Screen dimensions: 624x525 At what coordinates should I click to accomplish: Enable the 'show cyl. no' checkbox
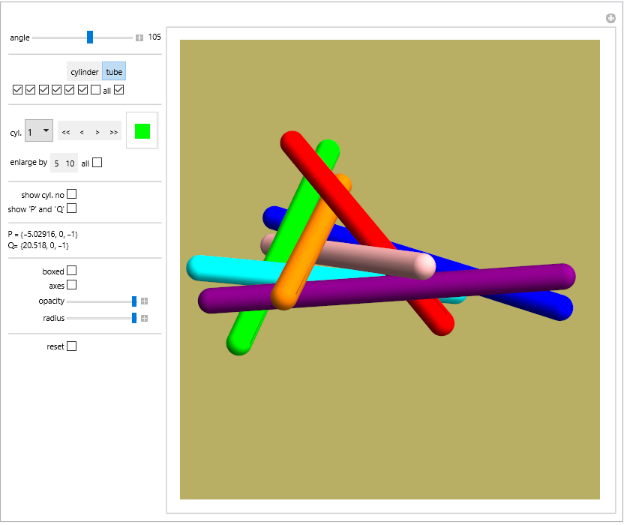click(x=71, y=194)
